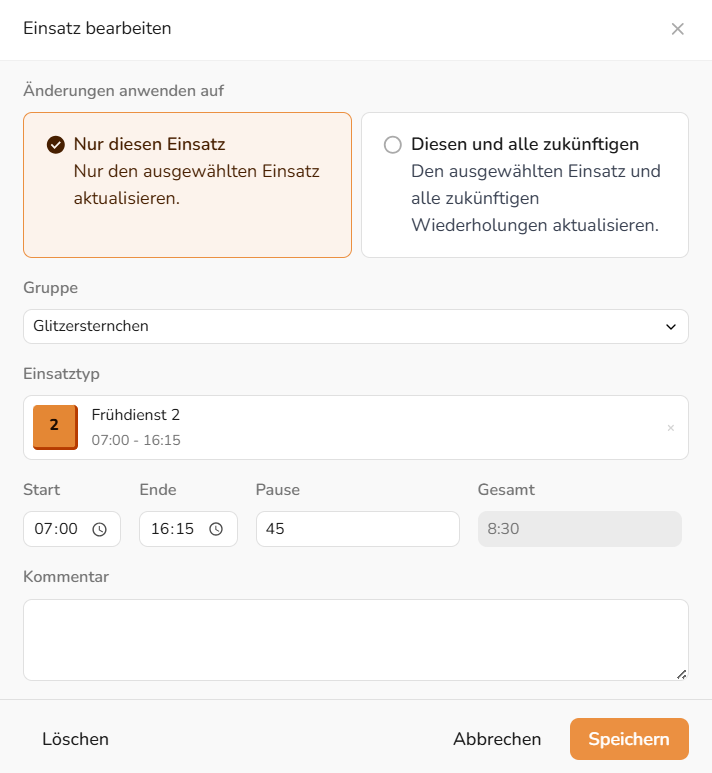Click the Pause input showing 45

[357, 529]
